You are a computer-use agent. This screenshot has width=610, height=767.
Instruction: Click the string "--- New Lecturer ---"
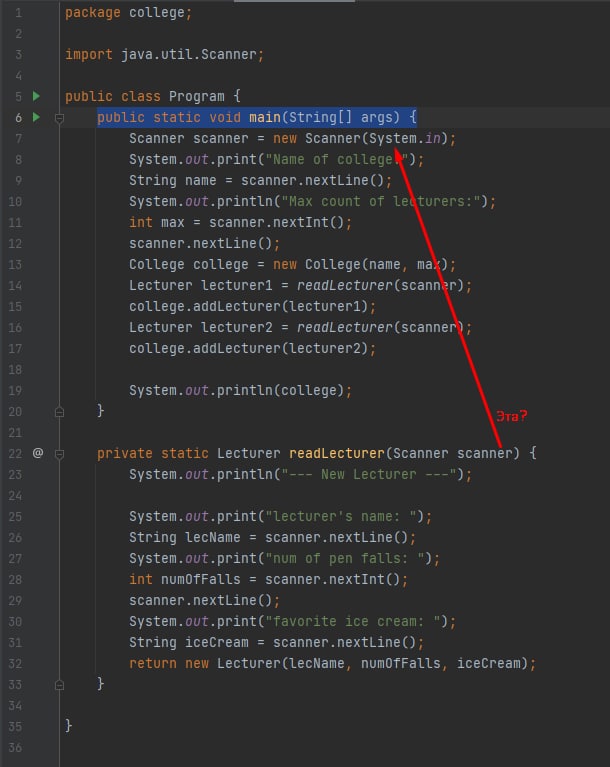click(368, 474)
